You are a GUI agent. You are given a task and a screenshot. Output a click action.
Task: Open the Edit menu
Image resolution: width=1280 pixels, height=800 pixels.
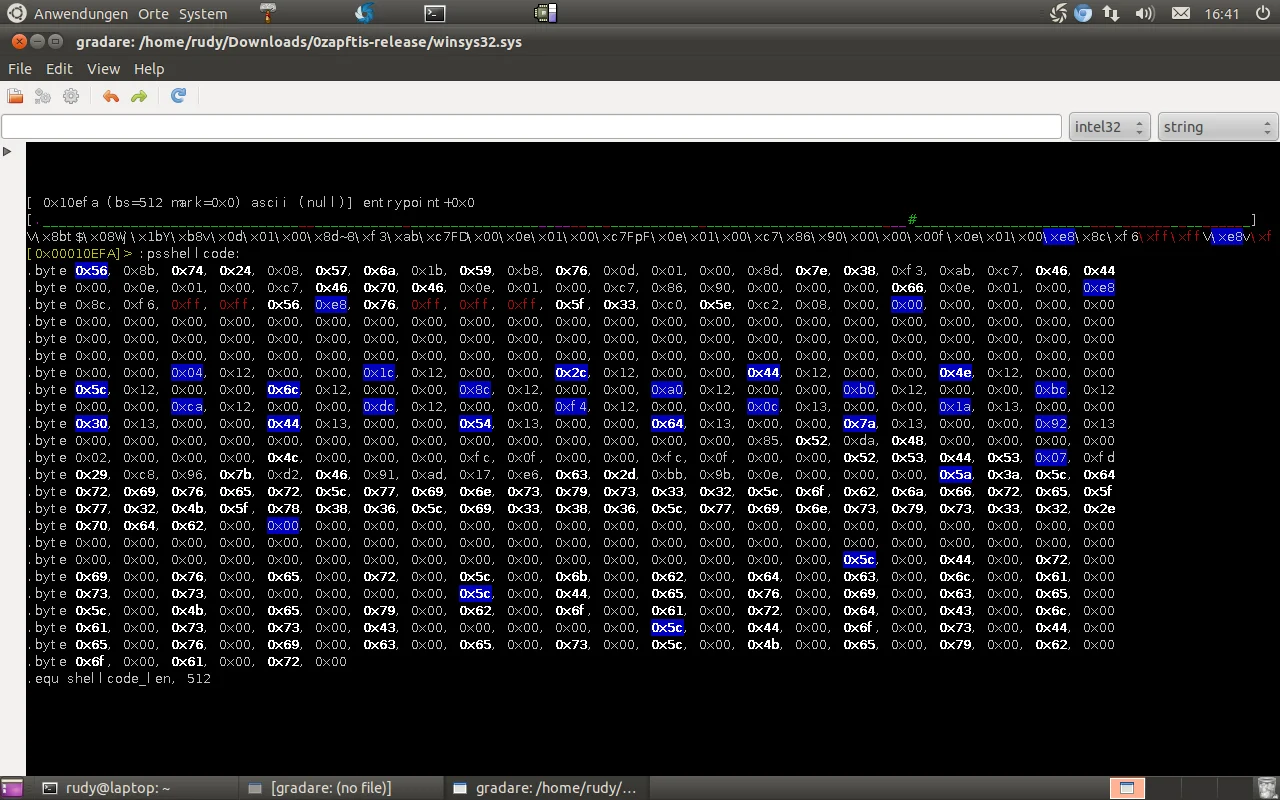(x=59, y=69)
